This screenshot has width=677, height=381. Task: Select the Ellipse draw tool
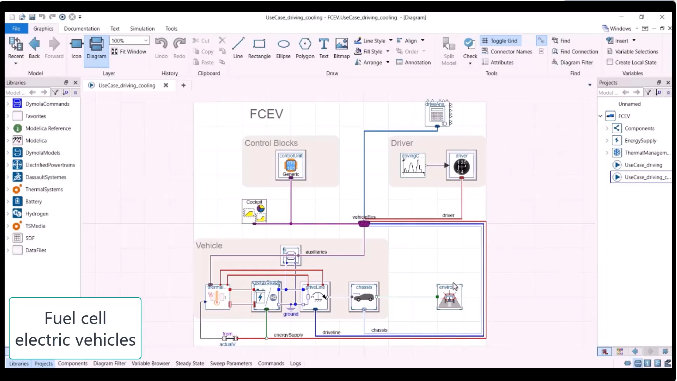pos(283,48)
